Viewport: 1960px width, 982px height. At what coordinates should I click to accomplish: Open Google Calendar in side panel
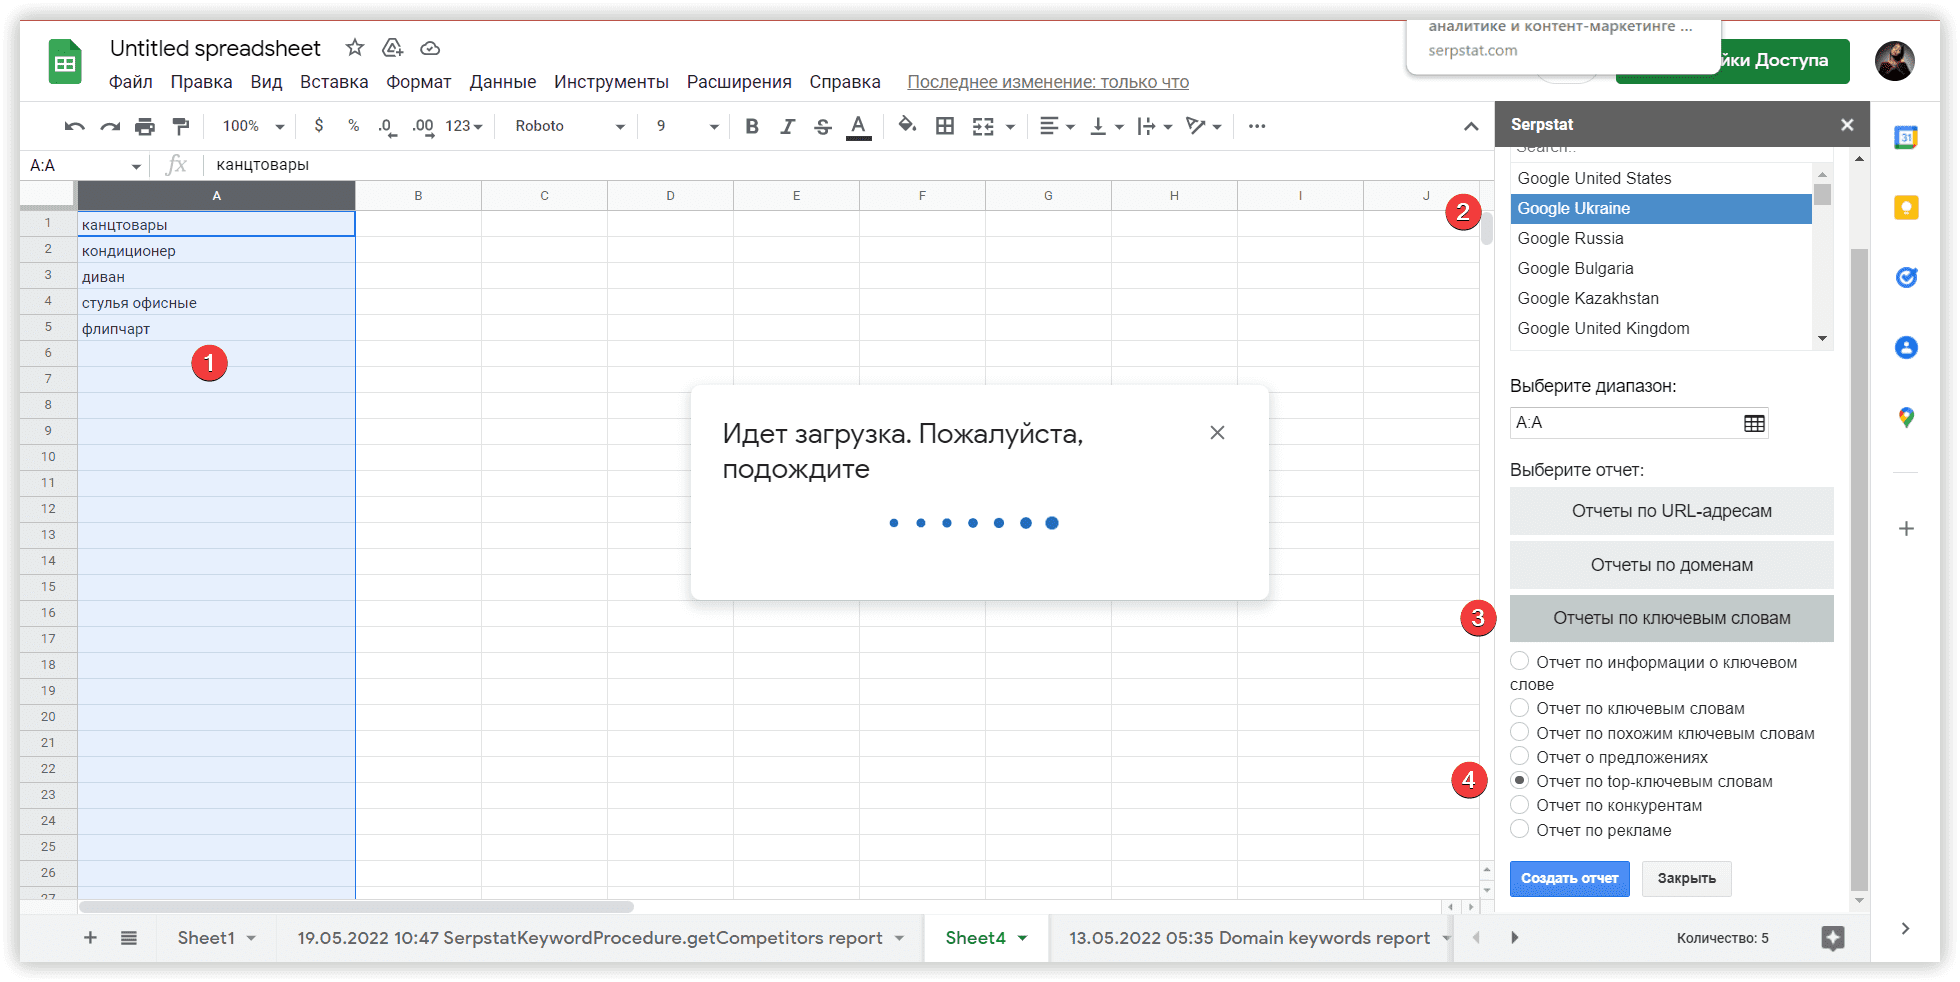(x=1906, y=138)
